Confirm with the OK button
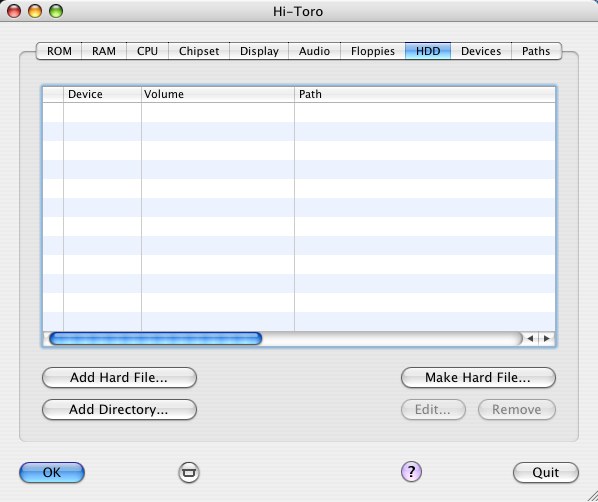This screenshot has width=598, height=502. click(x=52, y=473)
